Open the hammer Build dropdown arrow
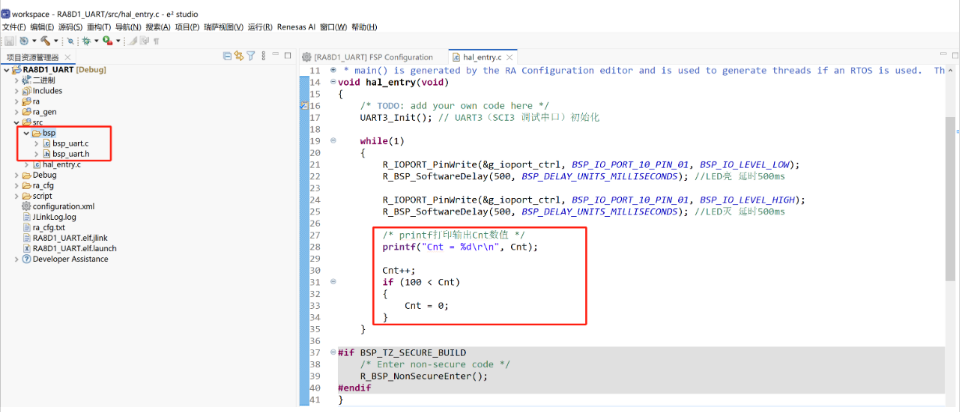960x412 pixels. (56, 41)
